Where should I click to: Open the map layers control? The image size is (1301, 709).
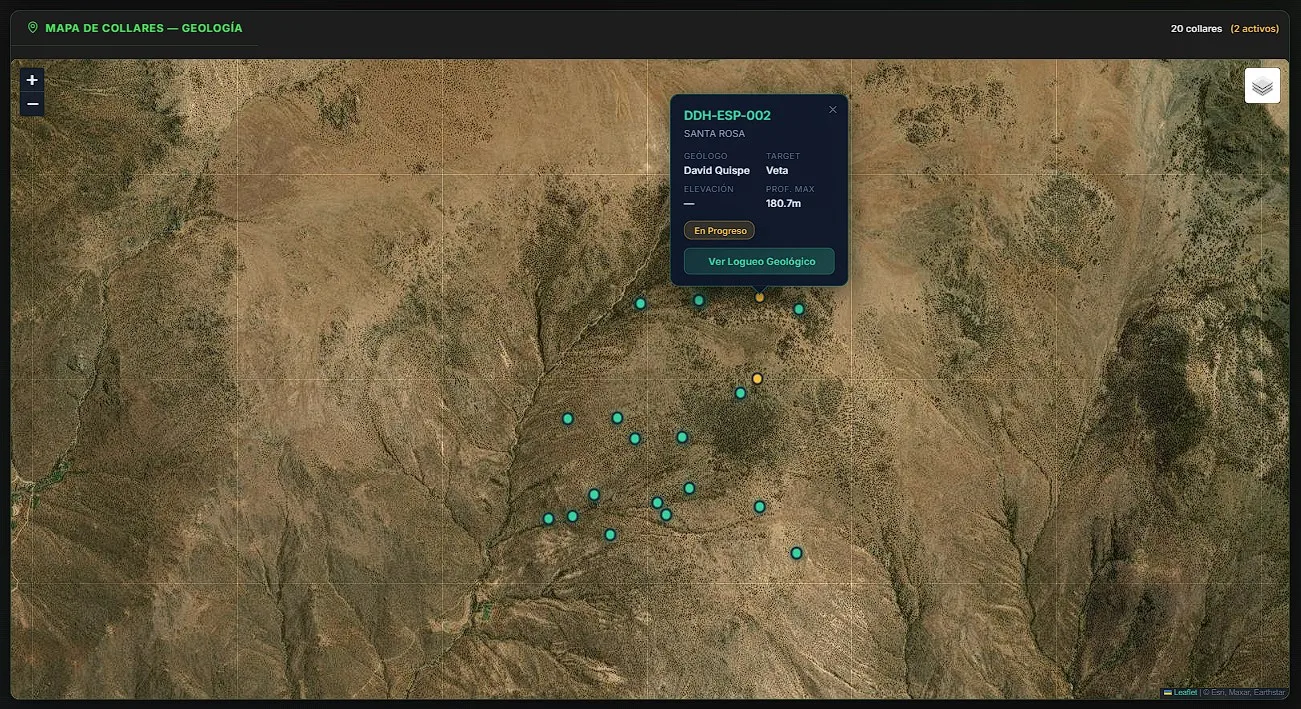tap(1262, 86)
